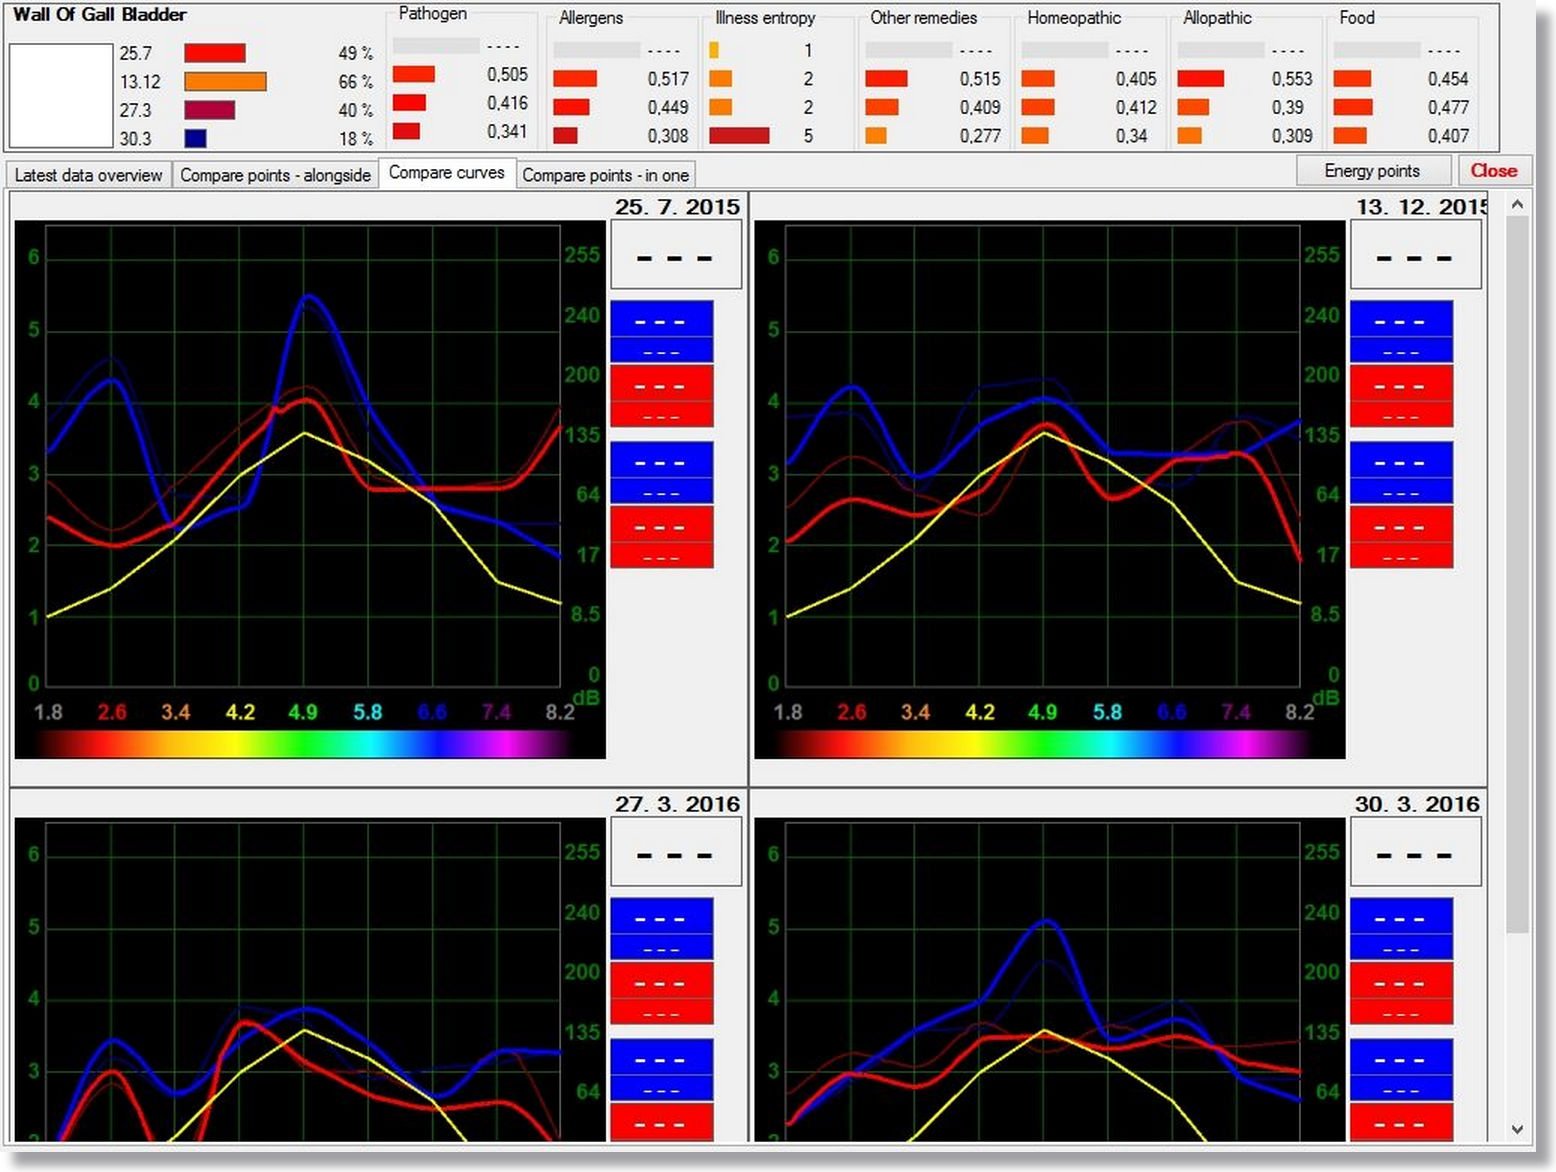
Task: Click first blue box beside 13. 12. 2015 chart
Action: tap(1400, 331)
